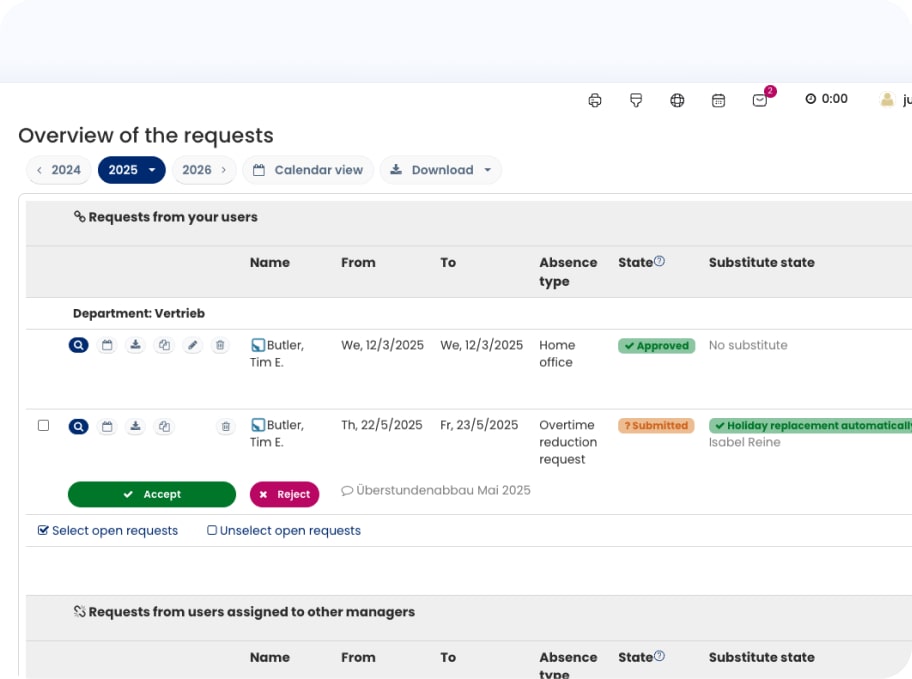
Task: Download the Overtime reduction request entry
Action: click(136, 426)
